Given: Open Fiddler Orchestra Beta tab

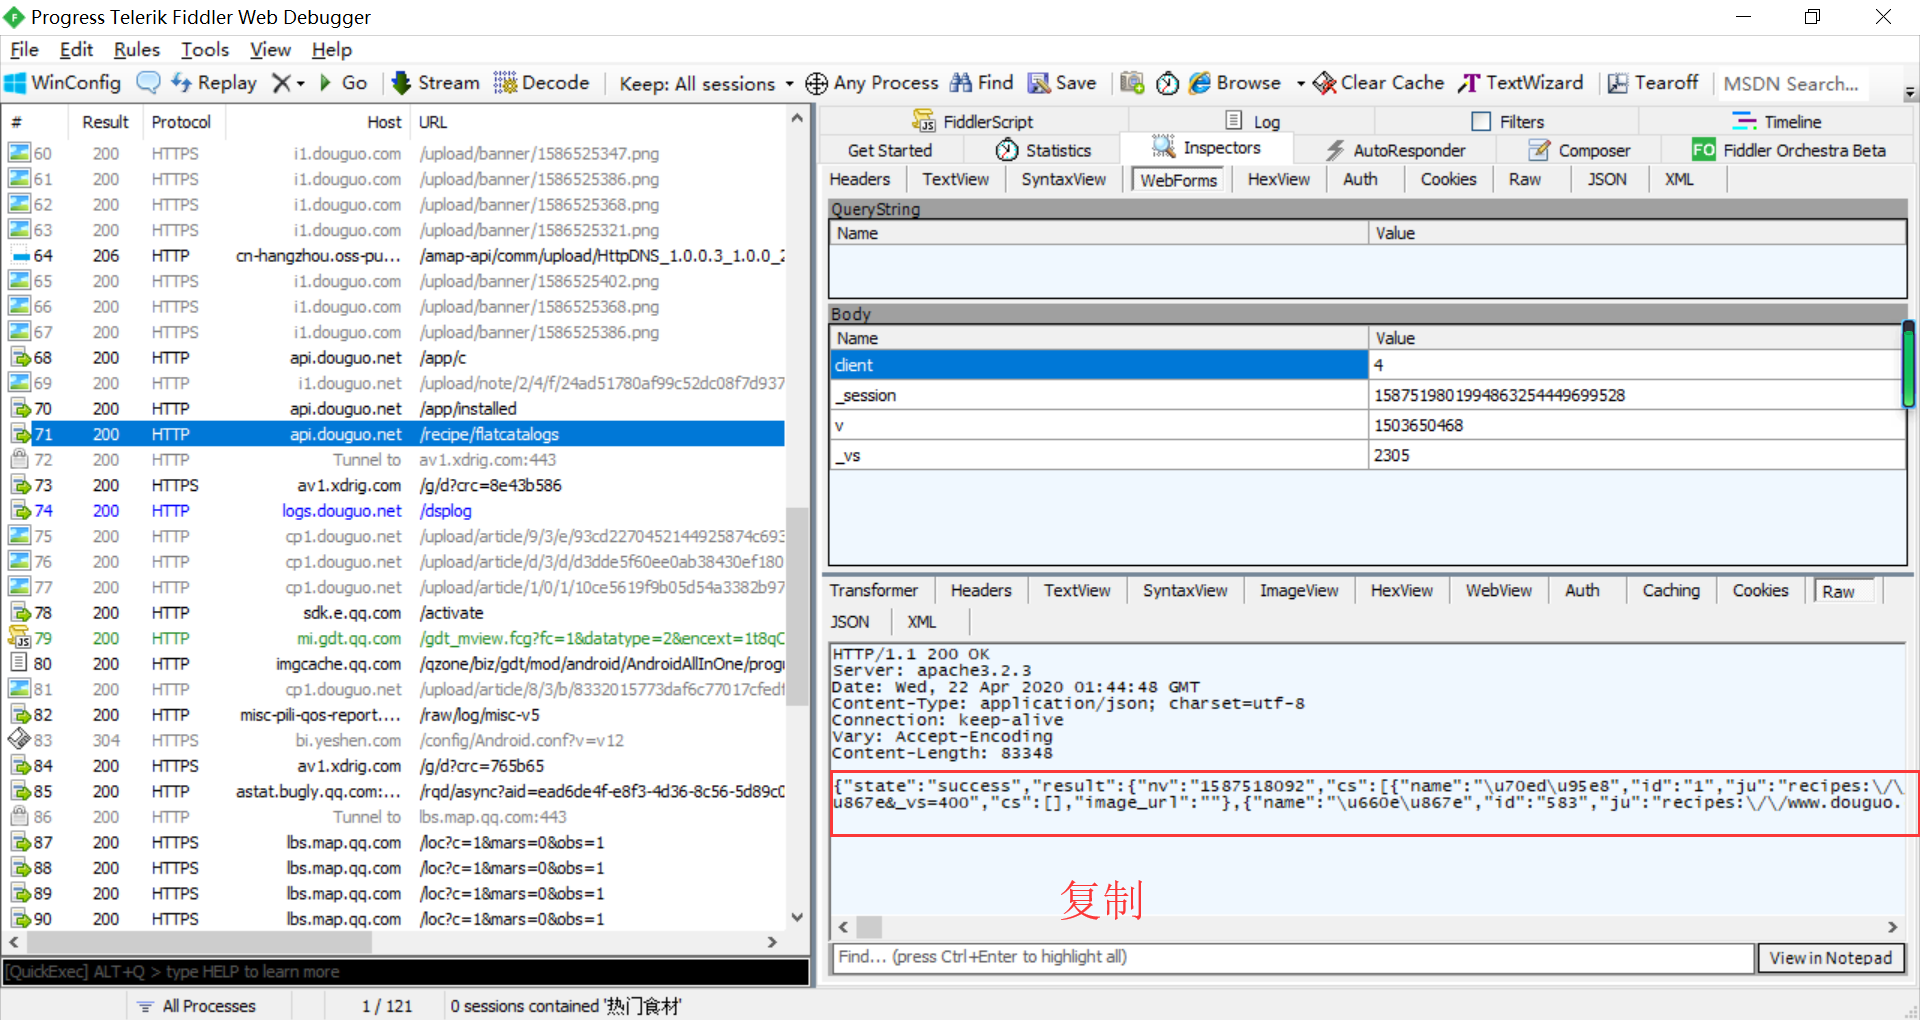Looking at the screenshot, I should tap(1789, 150).
